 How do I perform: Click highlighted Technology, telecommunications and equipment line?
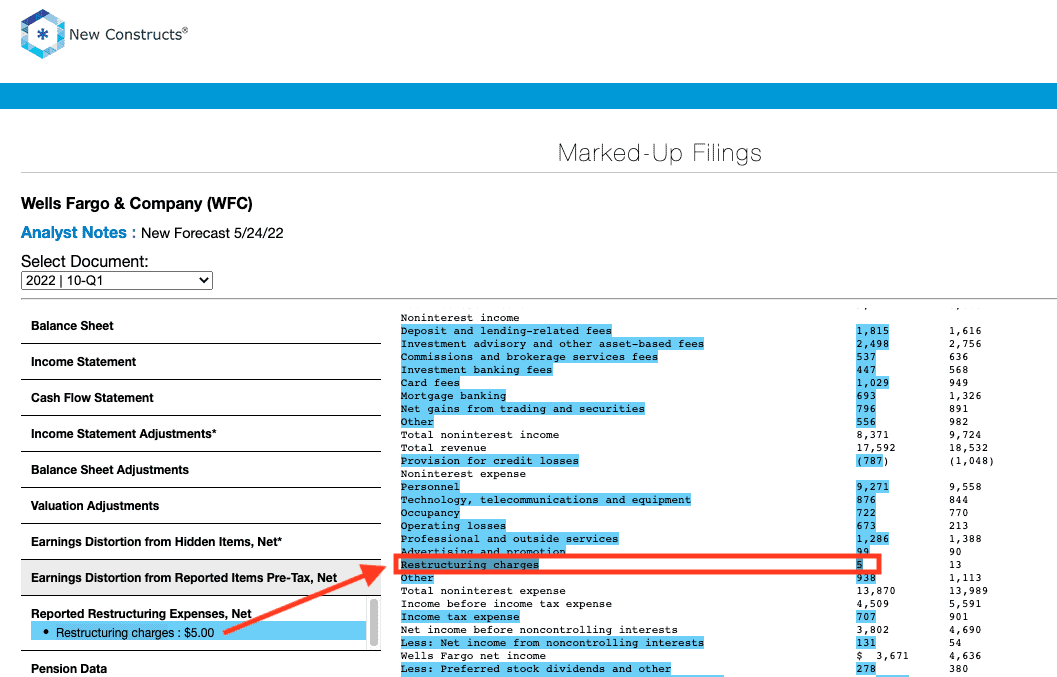545,500
